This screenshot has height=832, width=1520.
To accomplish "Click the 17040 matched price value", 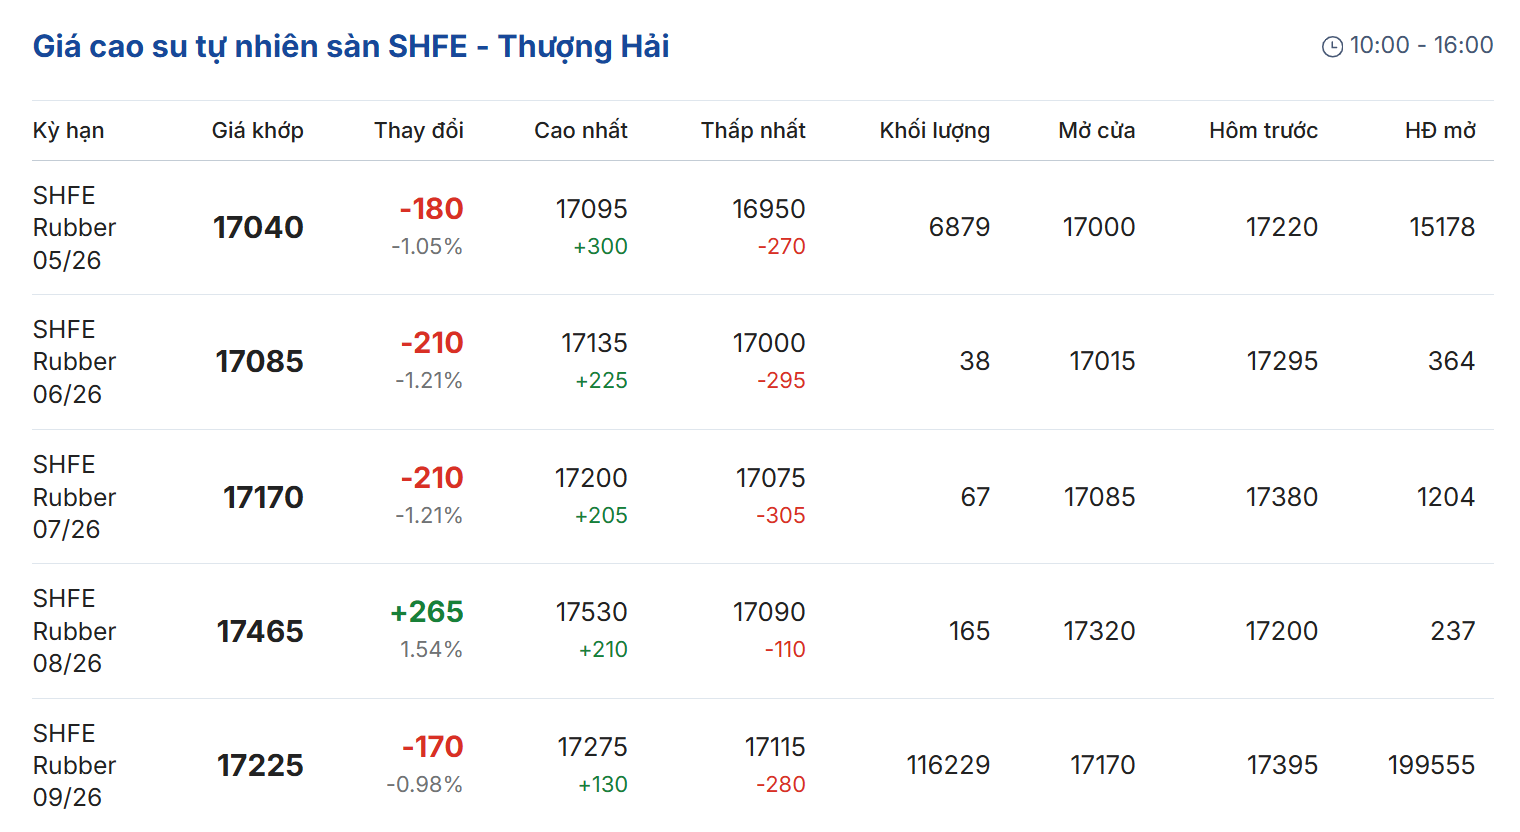I will pyautogui.click(x=258, y=228).
